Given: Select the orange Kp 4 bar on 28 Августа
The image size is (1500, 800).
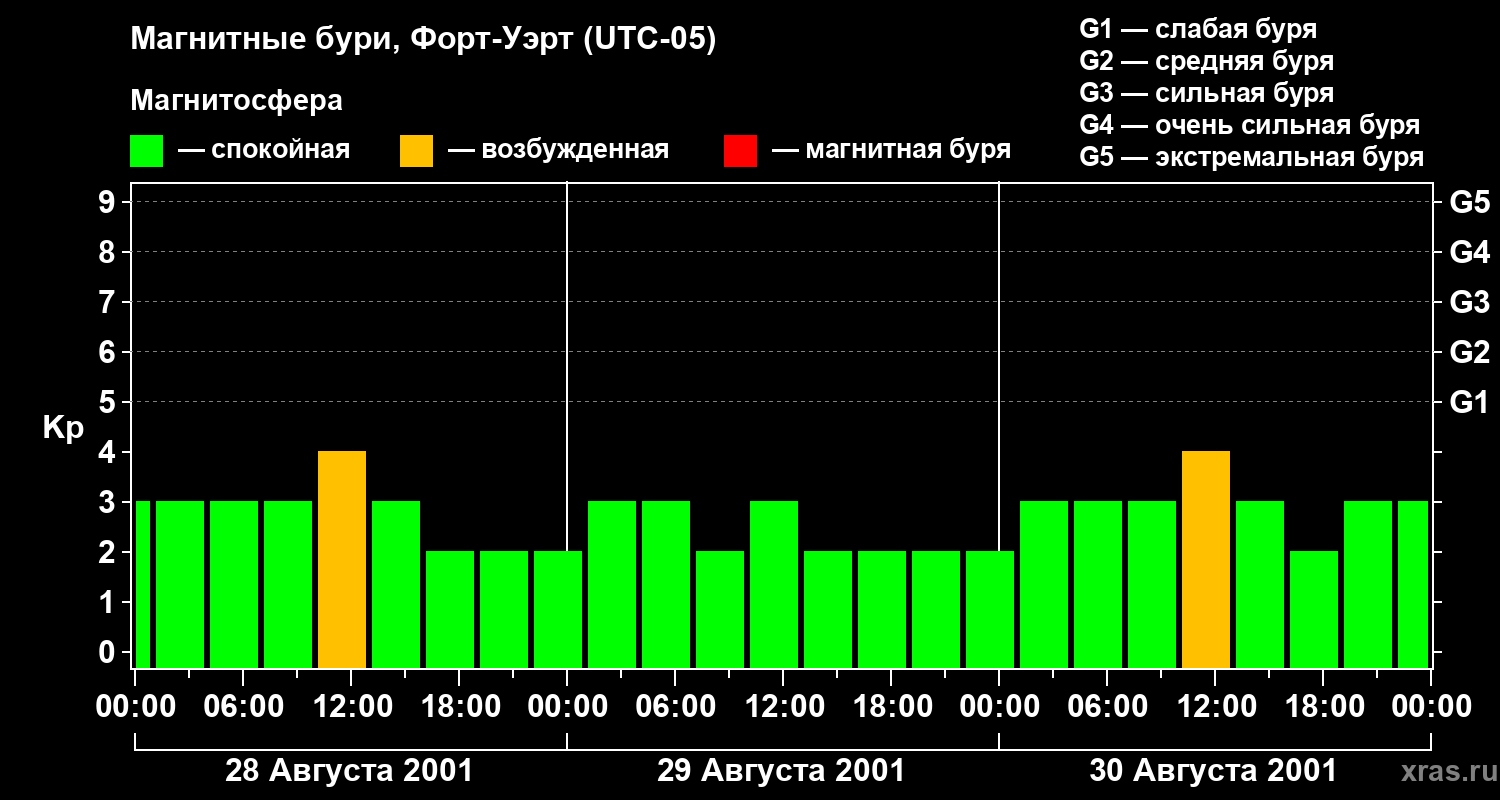Looking at the screenshot, I should (342, 560).
